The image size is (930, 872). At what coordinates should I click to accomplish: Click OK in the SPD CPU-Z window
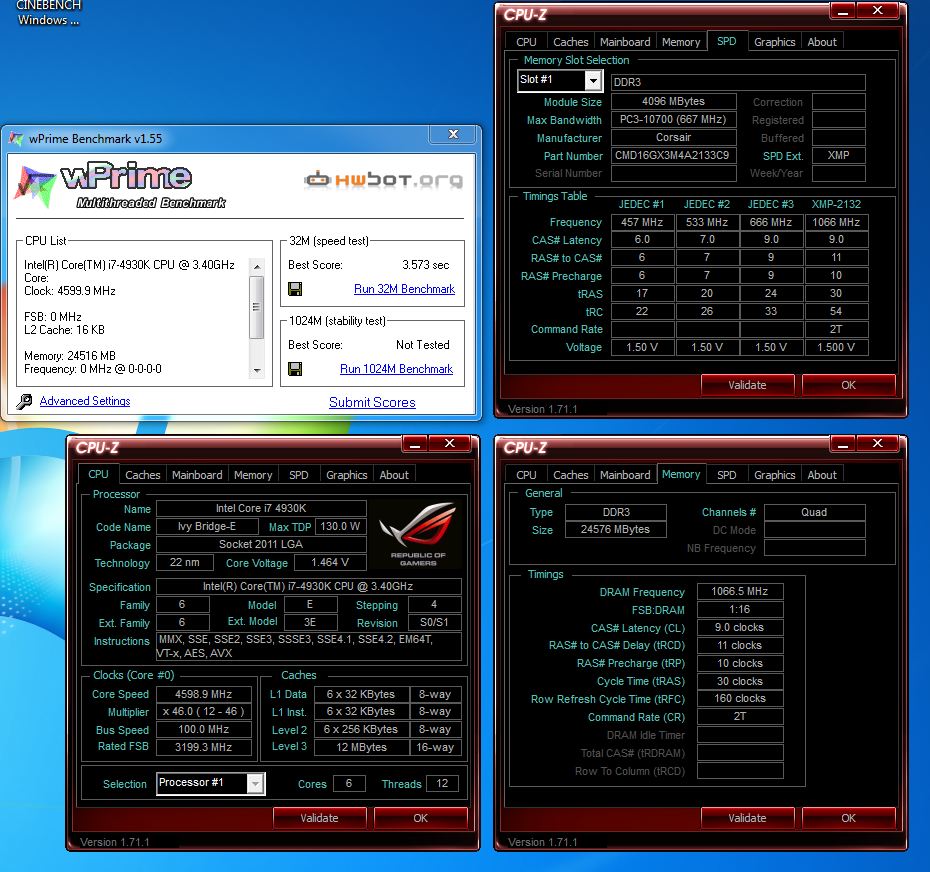848,385
